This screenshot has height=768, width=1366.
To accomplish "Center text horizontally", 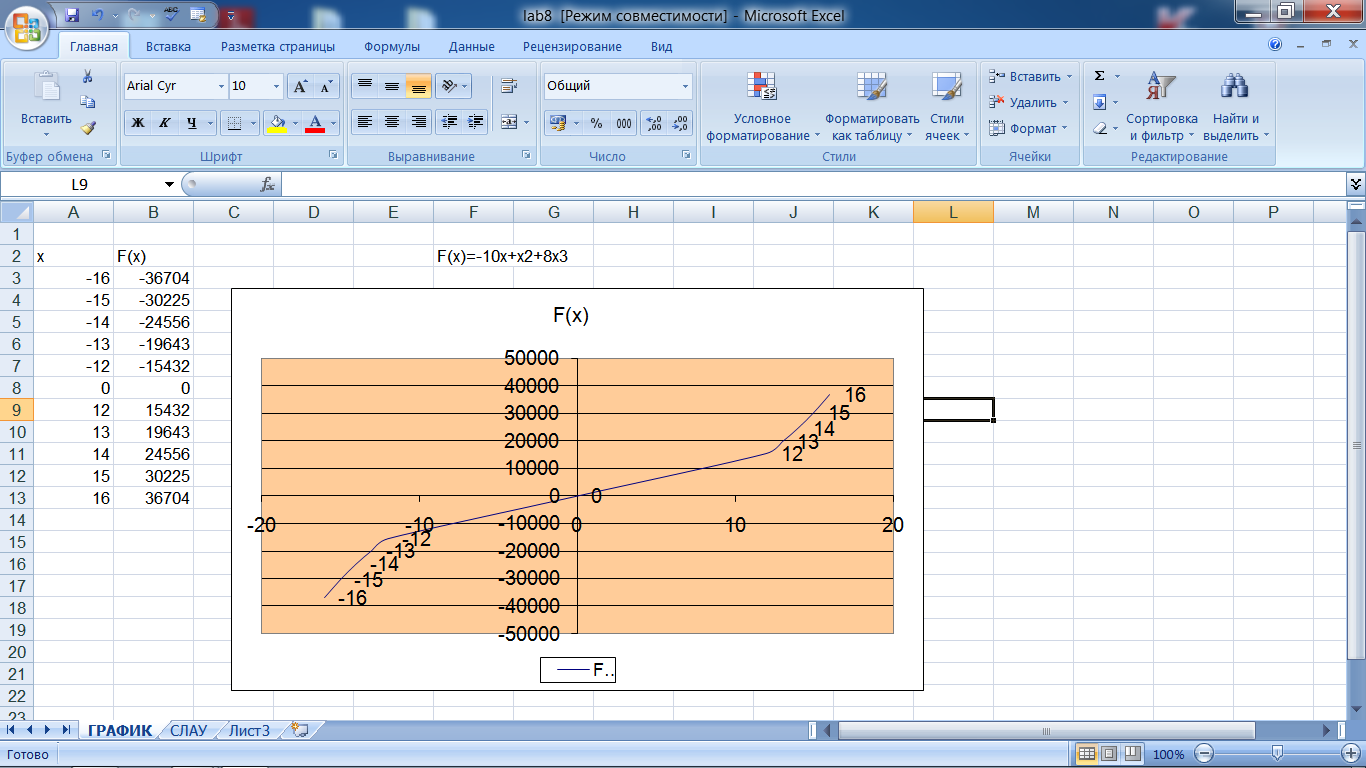I will click(392, 122).
